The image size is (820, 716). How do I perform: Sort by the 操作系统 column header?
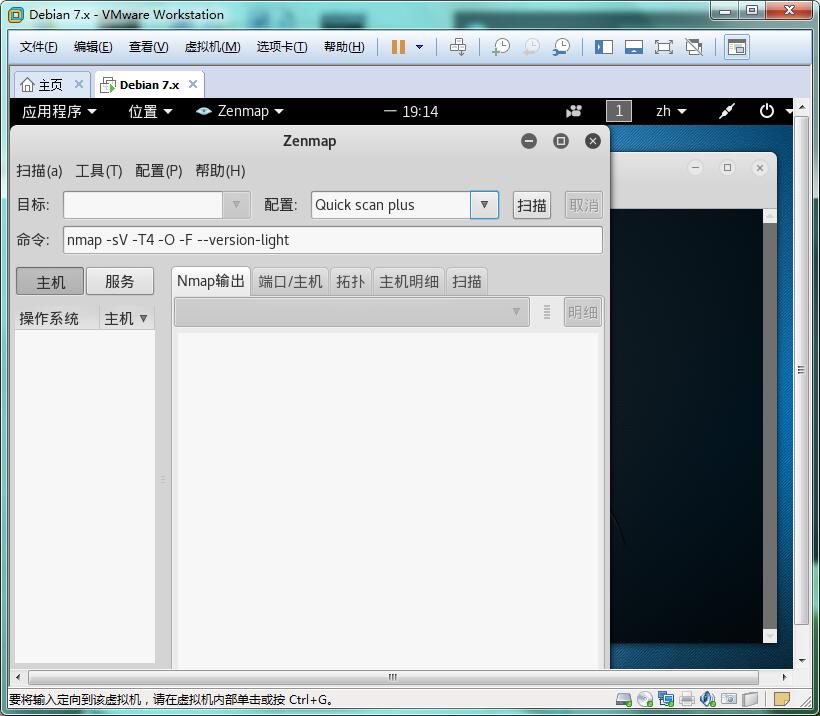[57, 319]
